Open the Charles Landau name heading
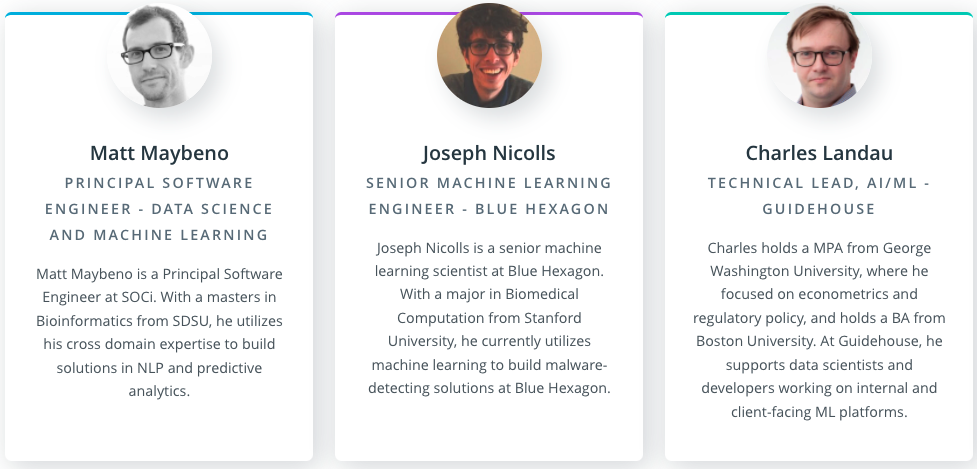The height and width of the screenshot is (469, 977). (819, 153)
